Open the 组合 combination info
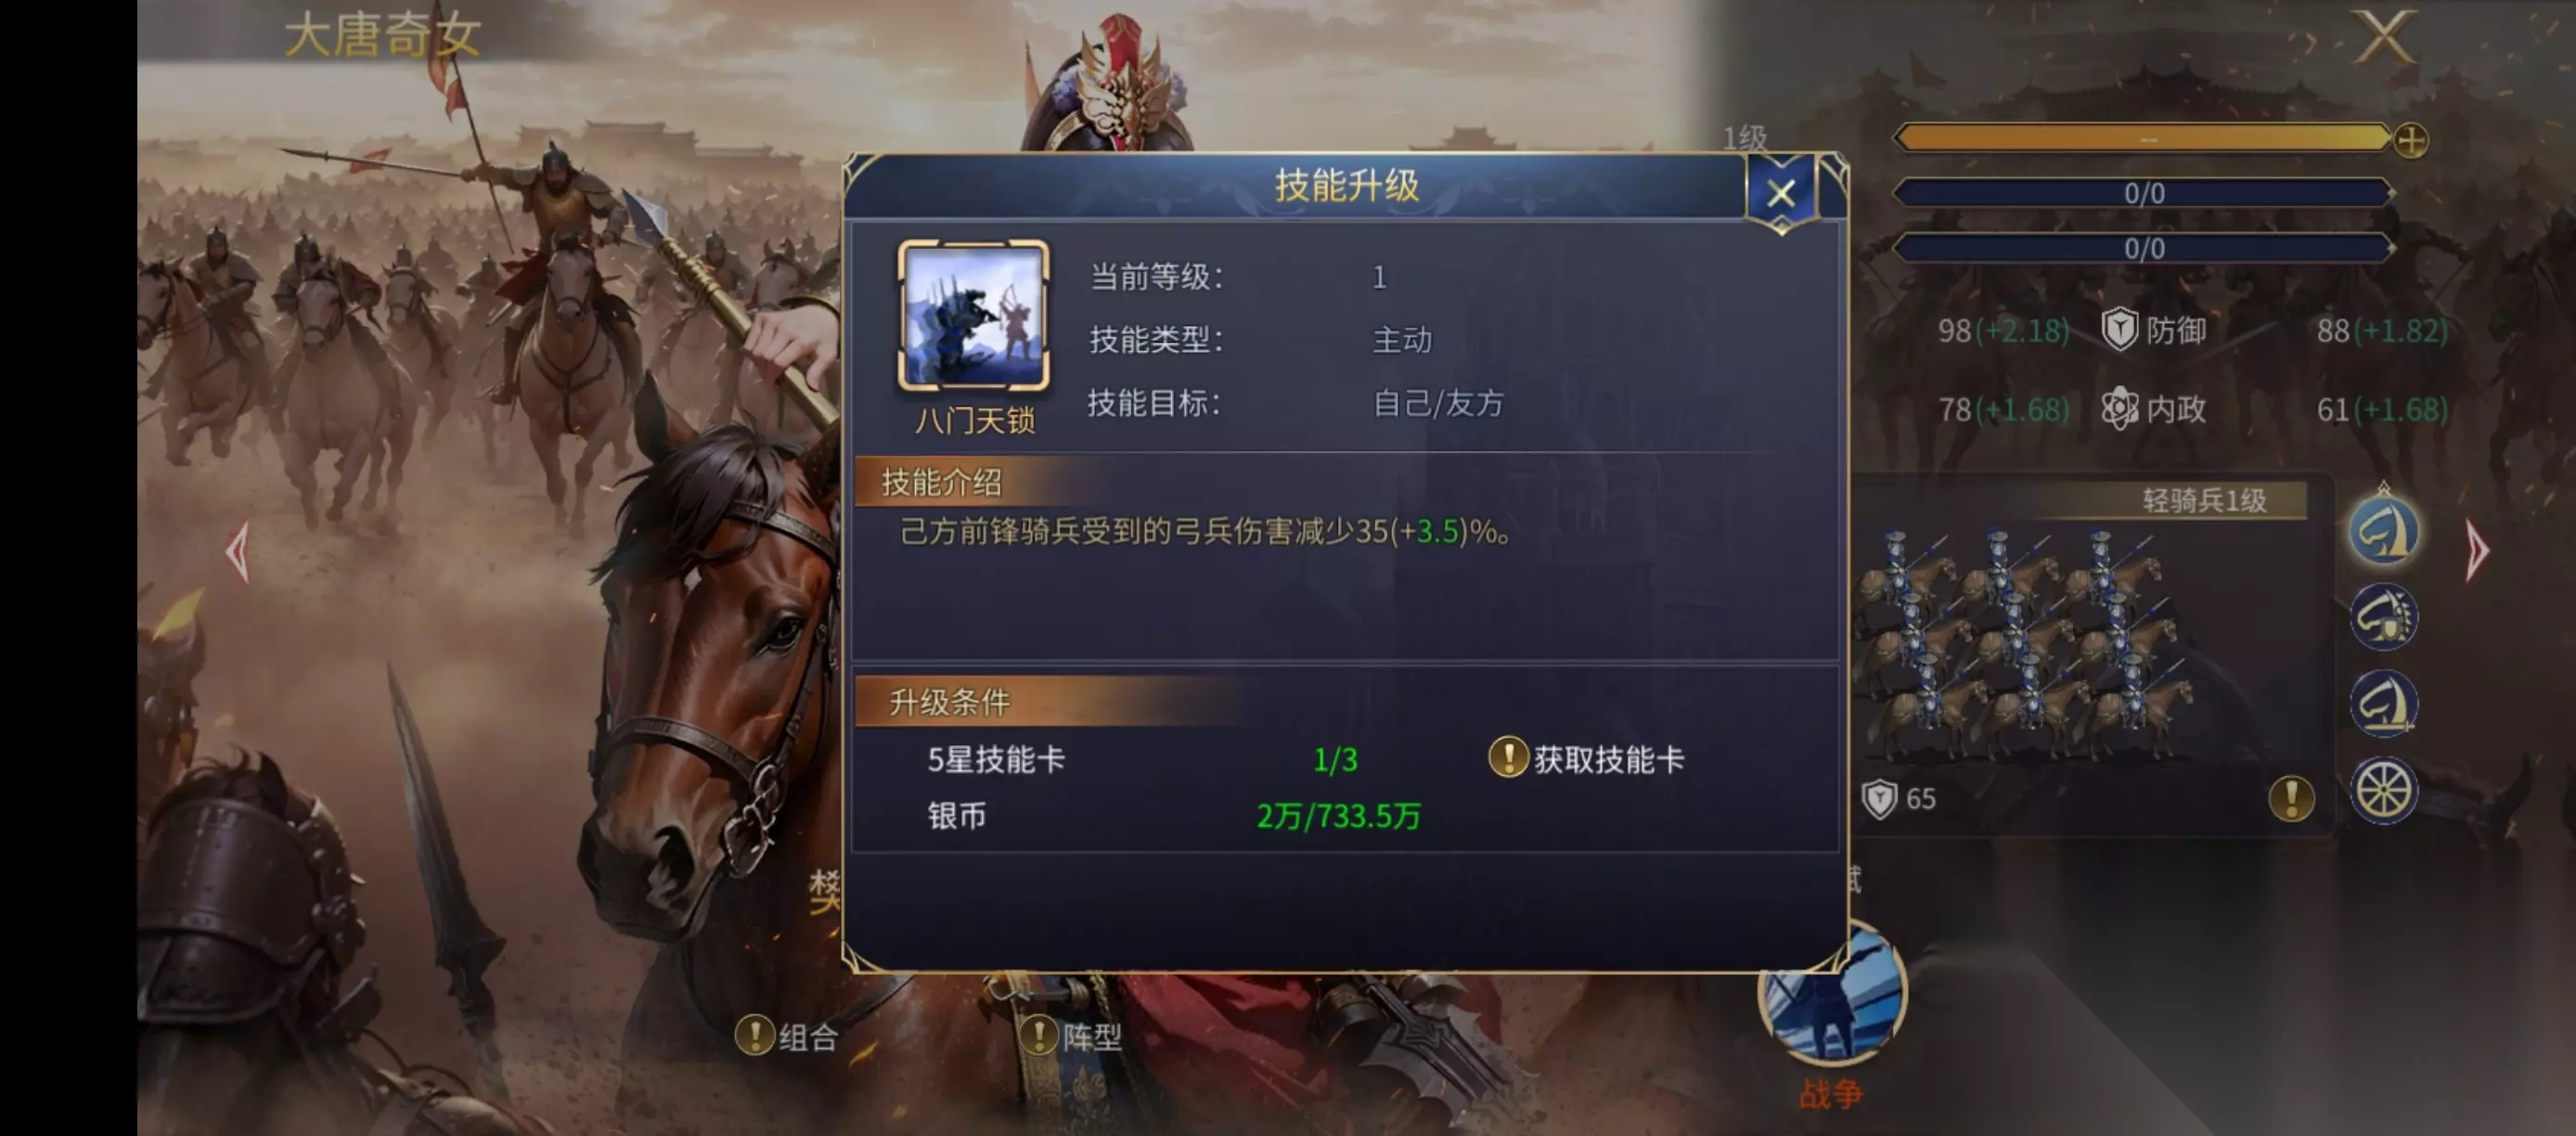Image resolution: width=2576 pixels, height=1136 pixels. coord(787,1037)
